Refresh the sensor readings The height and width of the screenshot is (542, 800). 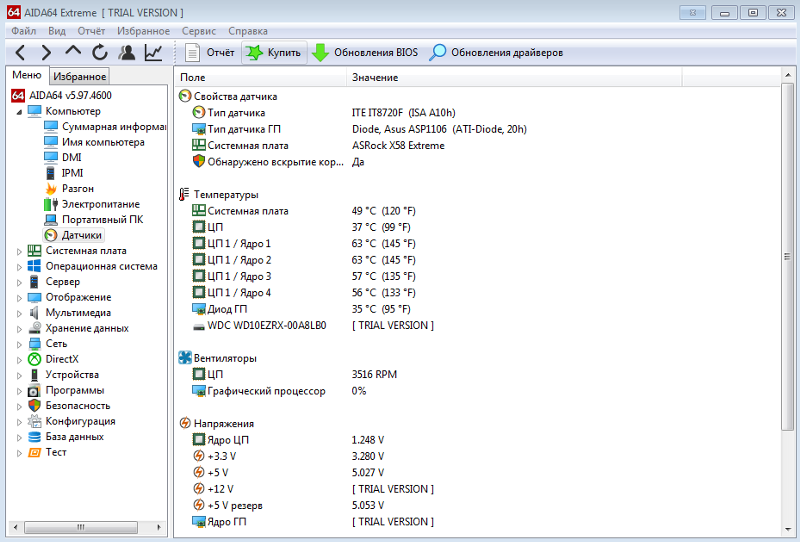99,52
